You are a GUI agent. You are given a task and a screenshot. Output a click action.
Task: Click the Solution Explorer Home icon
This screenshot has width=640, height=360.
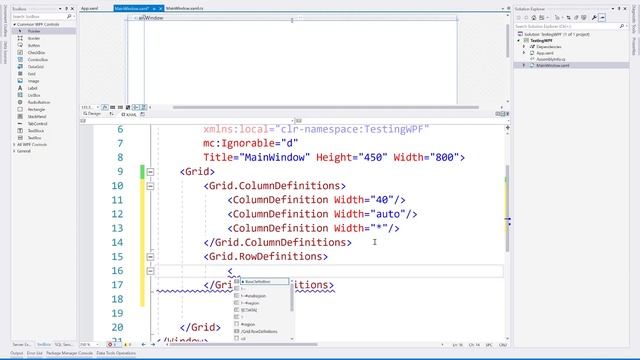coord(533,18)
